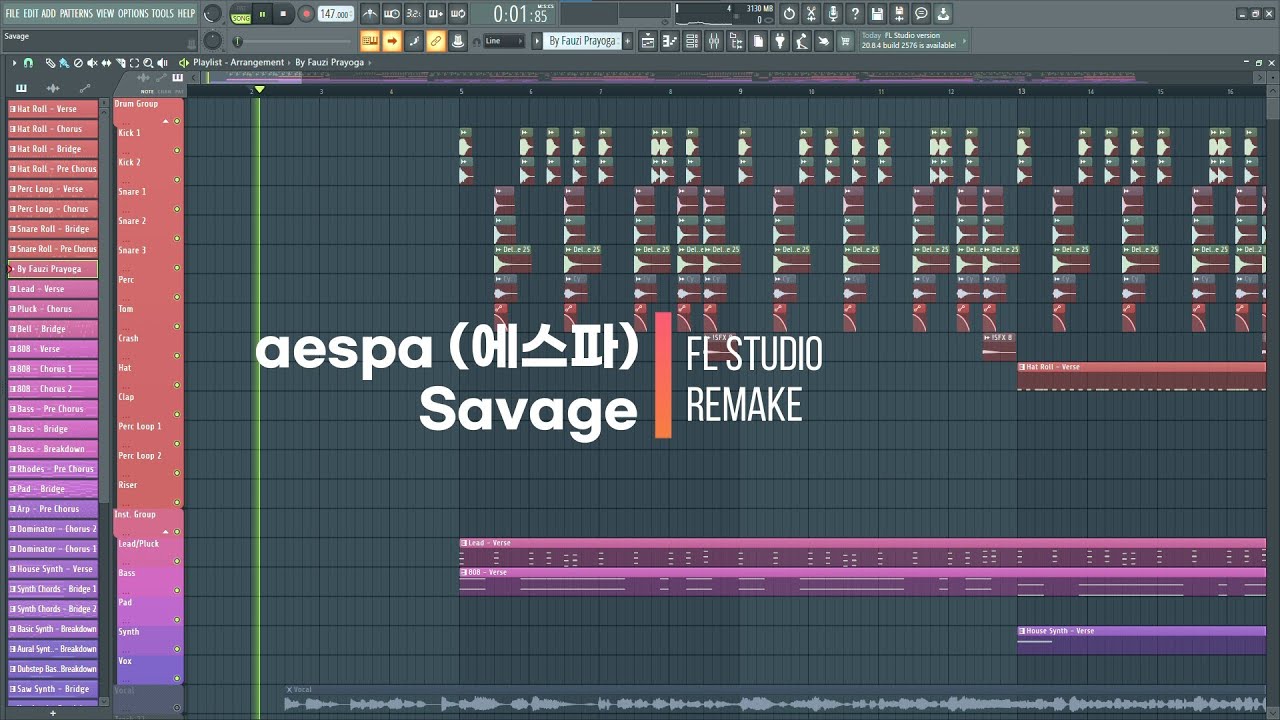
Task: Select the playlist Zoom magnifier tool
Action: [x=148, y=63]
